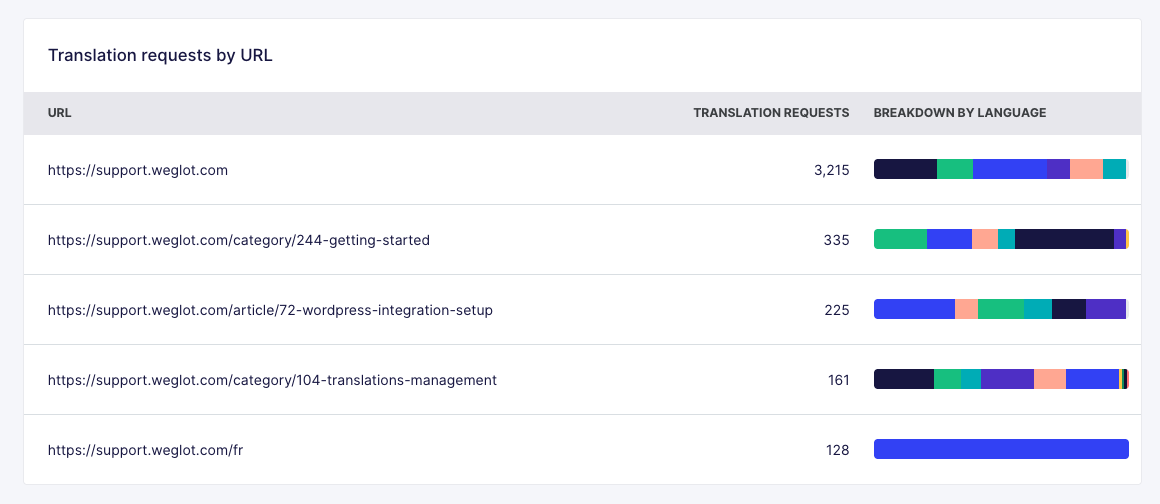Click the salmon segment in the first row bar
The height and width of the screenshot is (504, 1160).
click(x=1086, y=169)
